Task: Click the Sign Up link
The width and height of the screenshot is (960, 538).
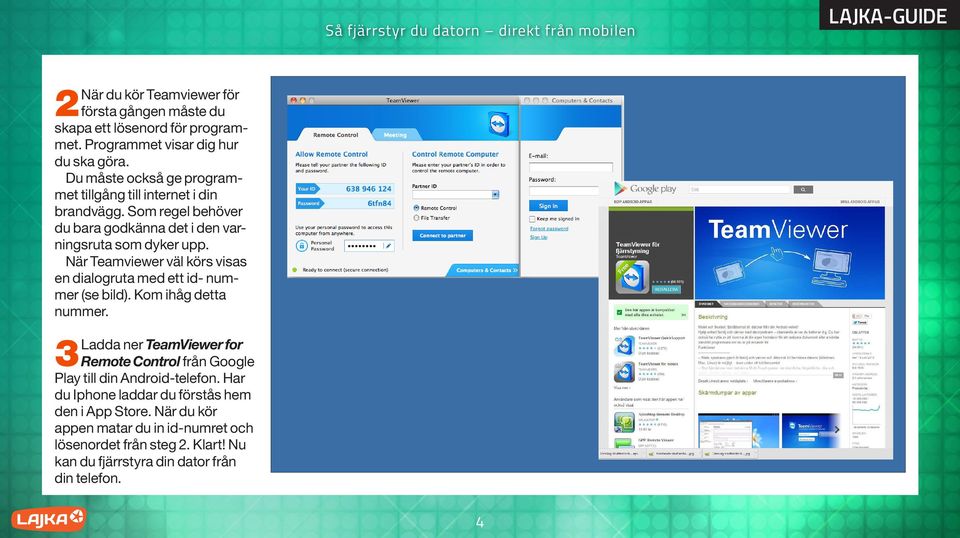Action: (x=539, y=237)
